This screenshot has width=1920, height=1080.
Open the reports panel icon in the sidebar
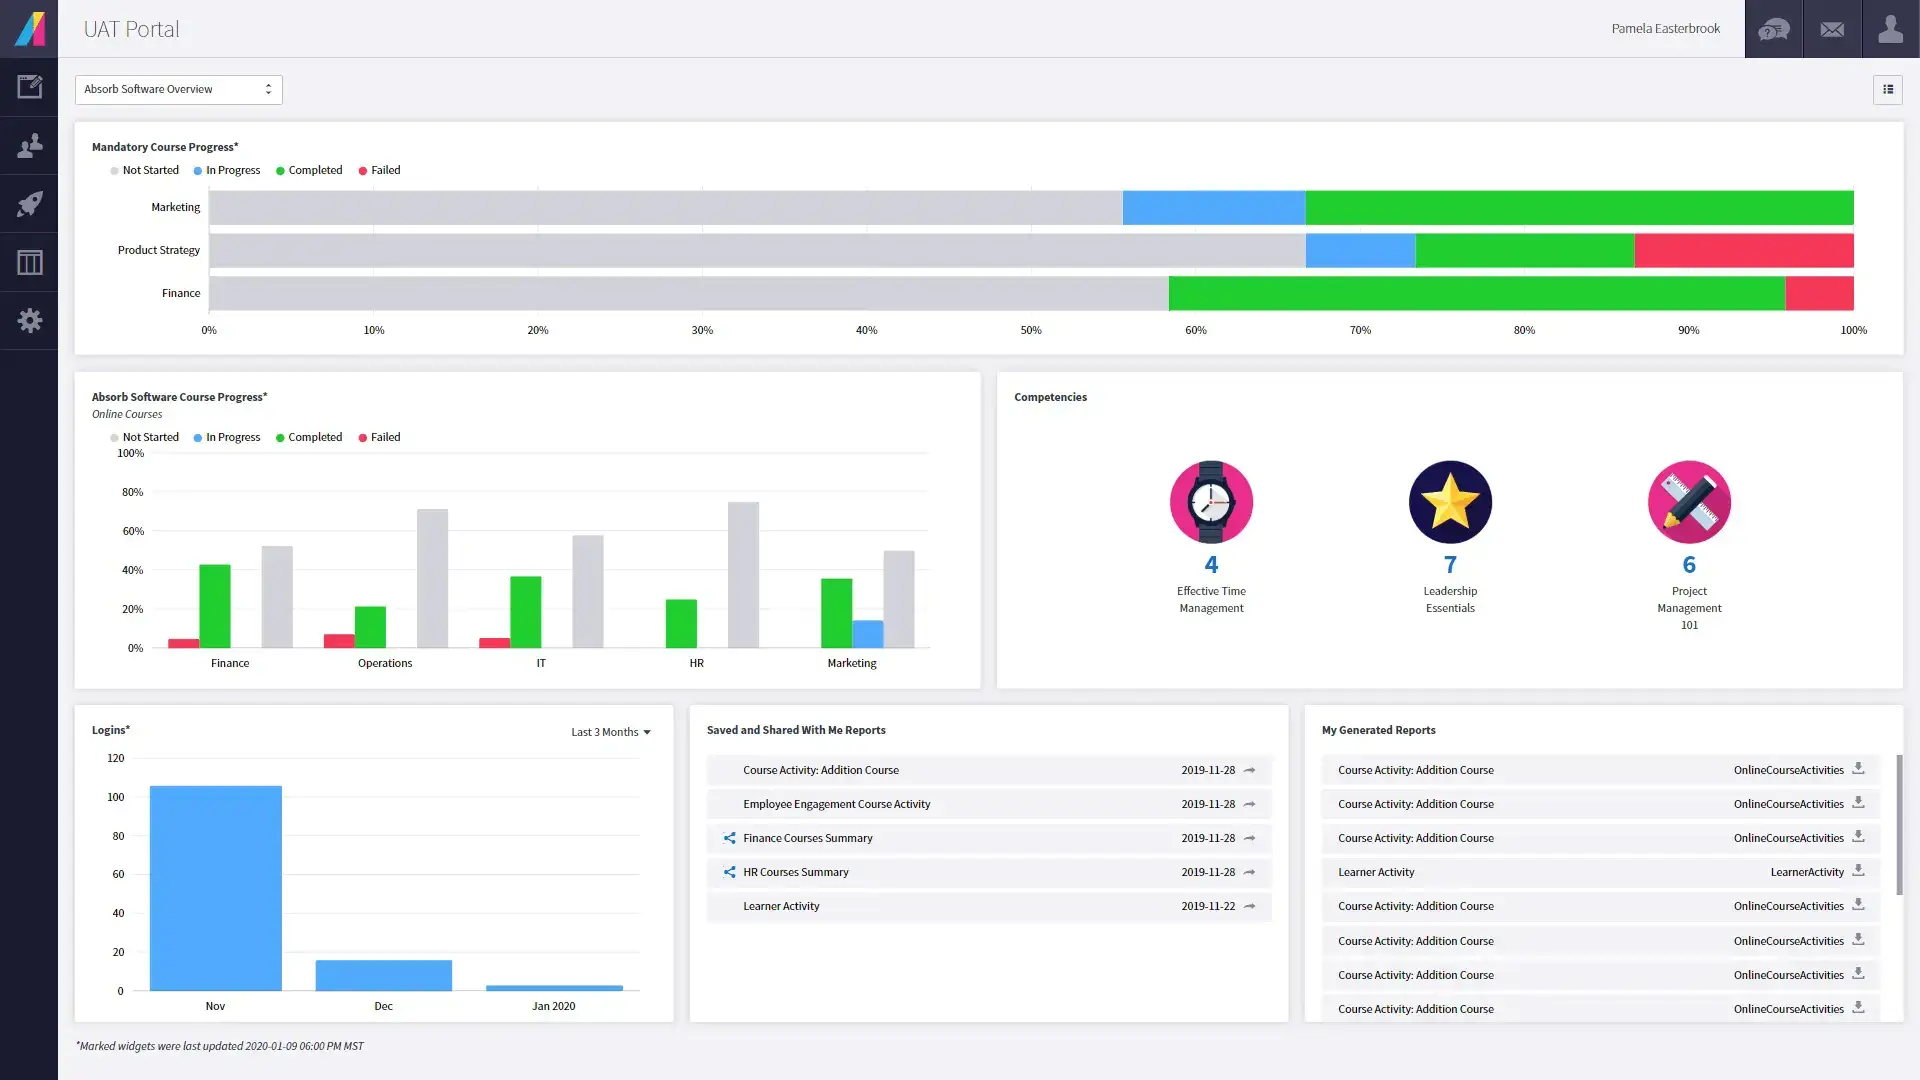coord(29,262)
